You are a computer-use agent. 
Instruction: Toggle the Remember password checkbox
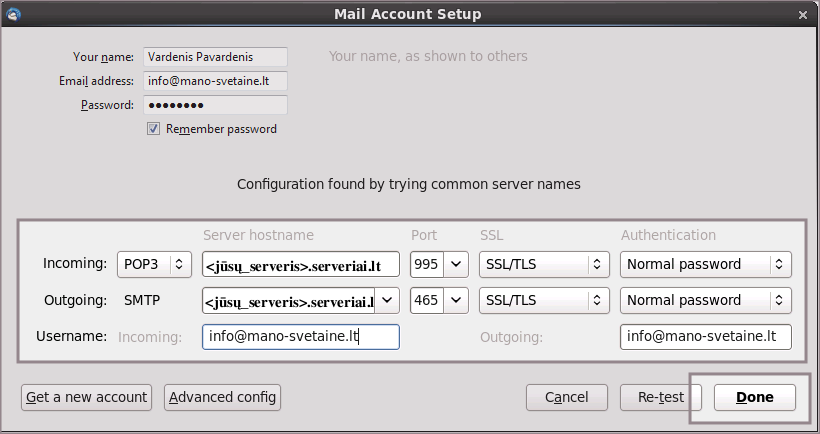(153, 129)
